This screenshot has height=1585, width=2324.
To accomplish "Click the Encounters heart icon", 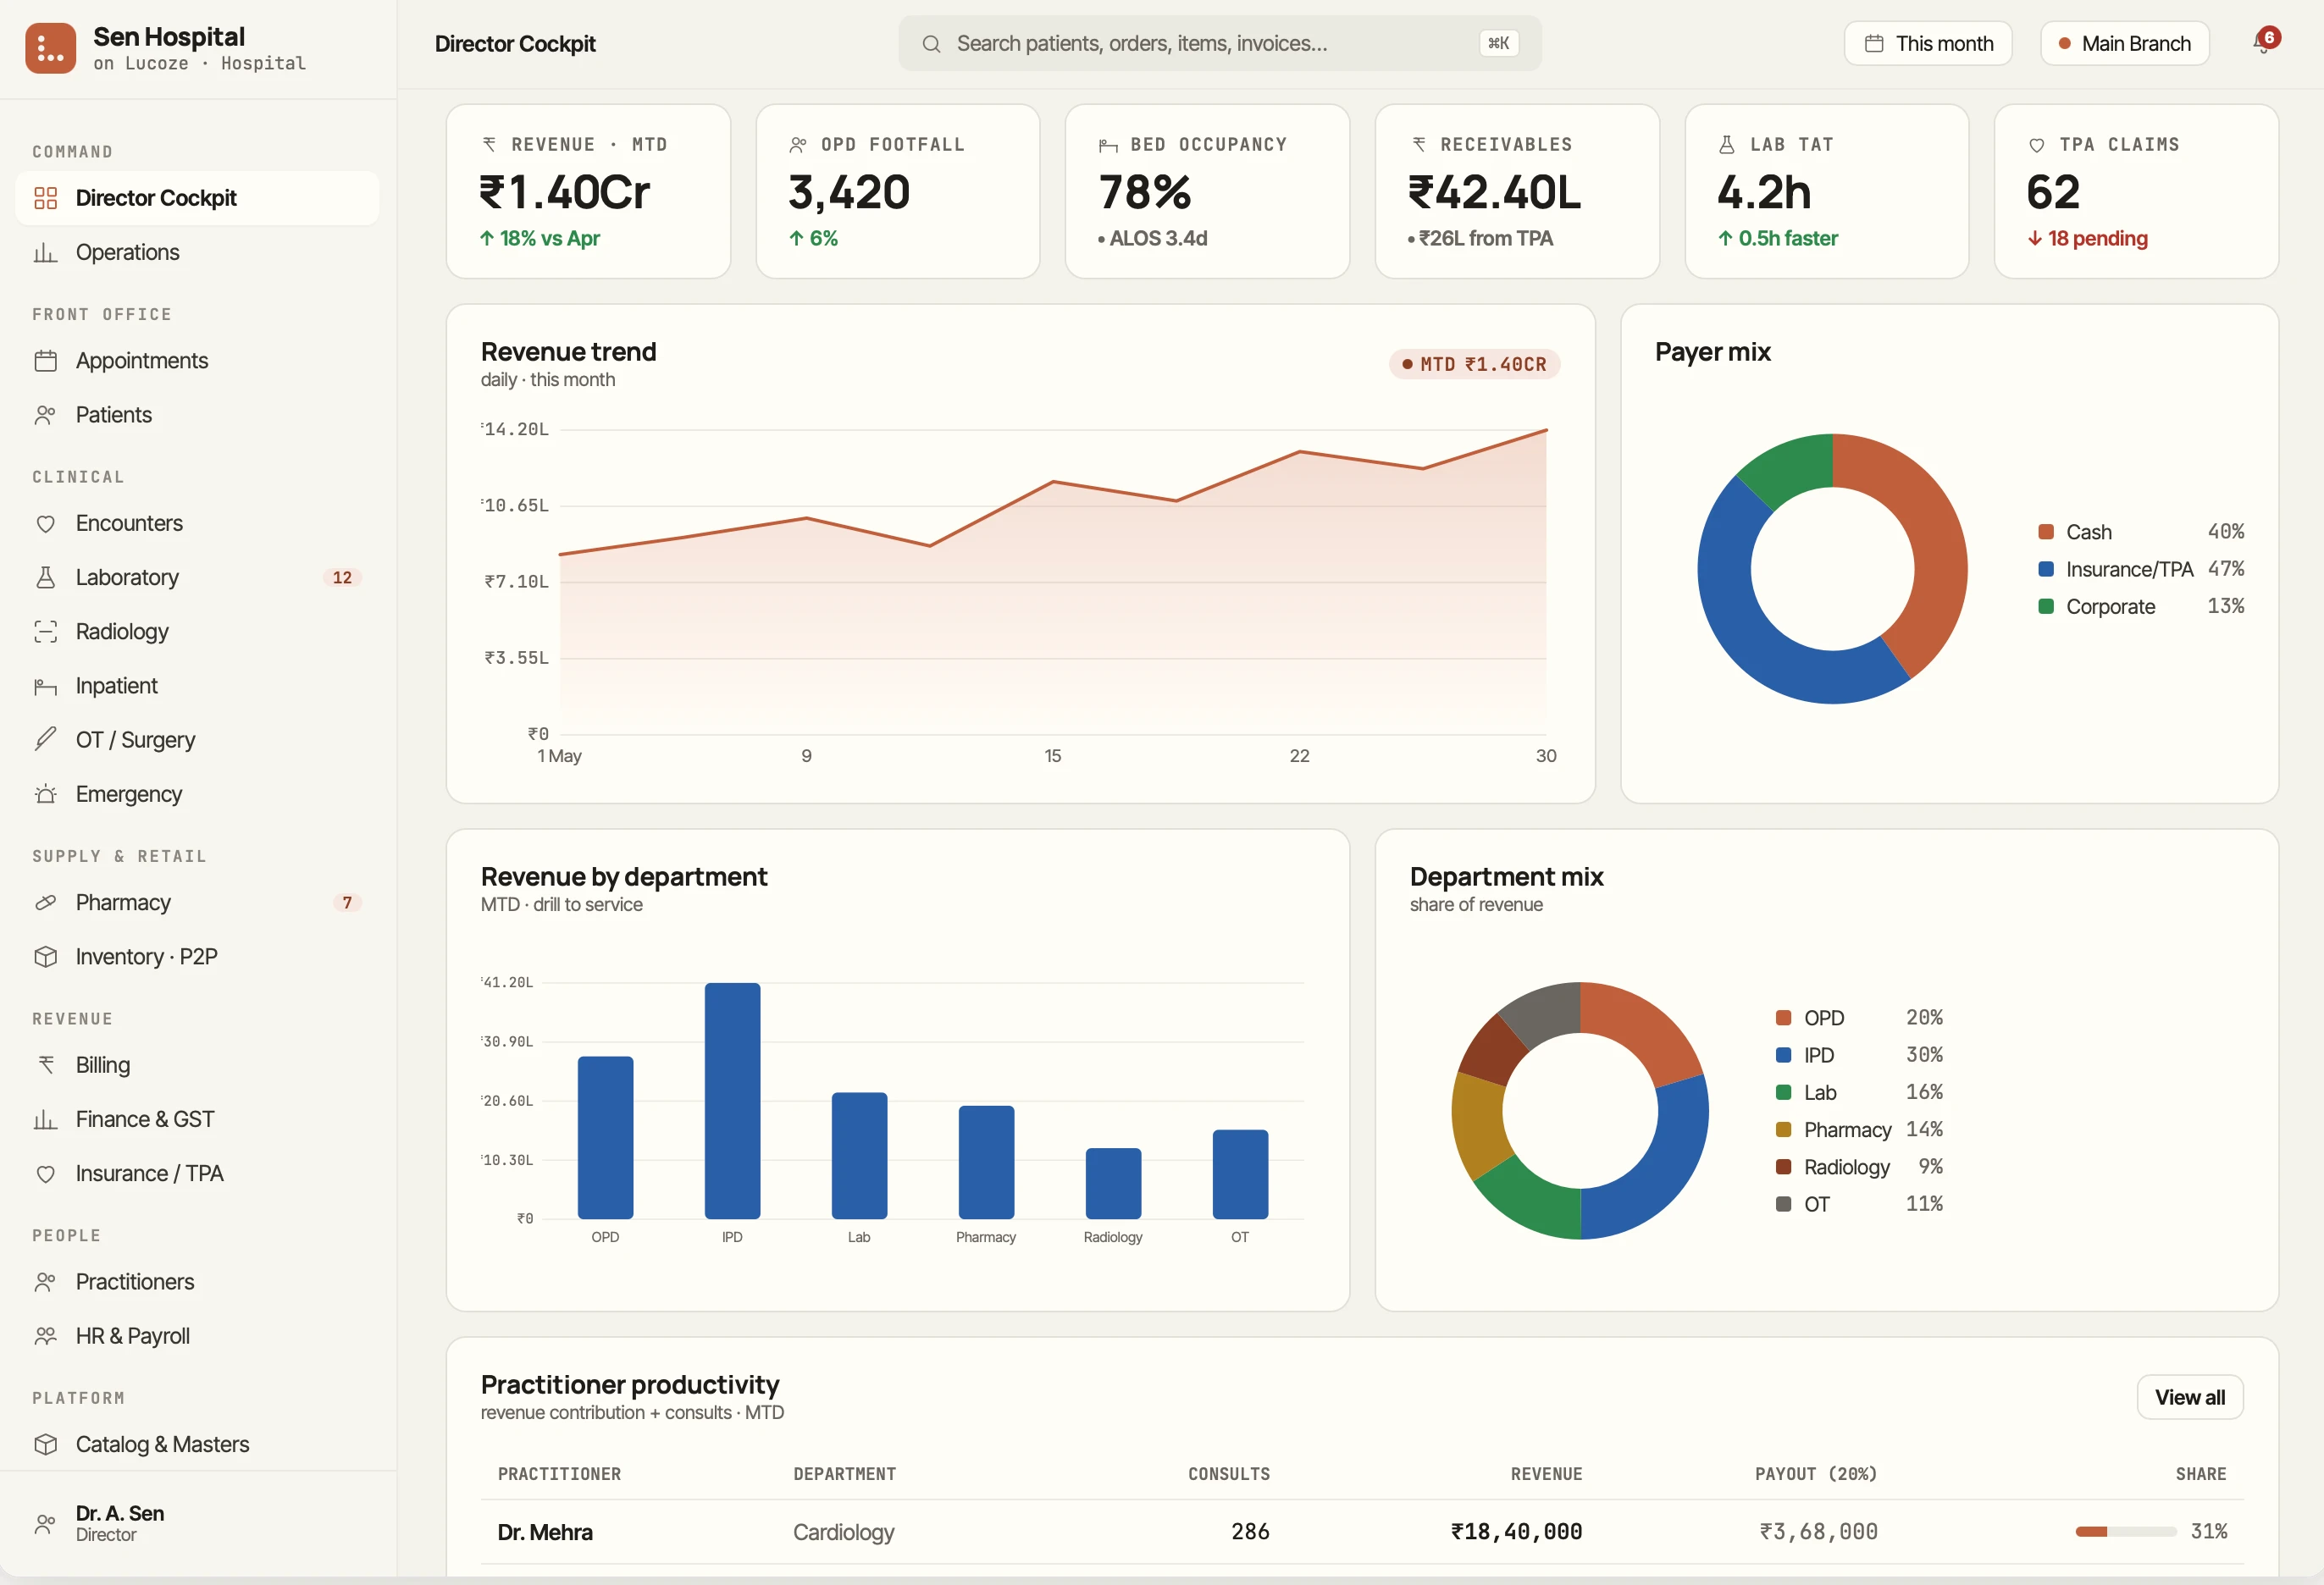I will click(45, 523).
